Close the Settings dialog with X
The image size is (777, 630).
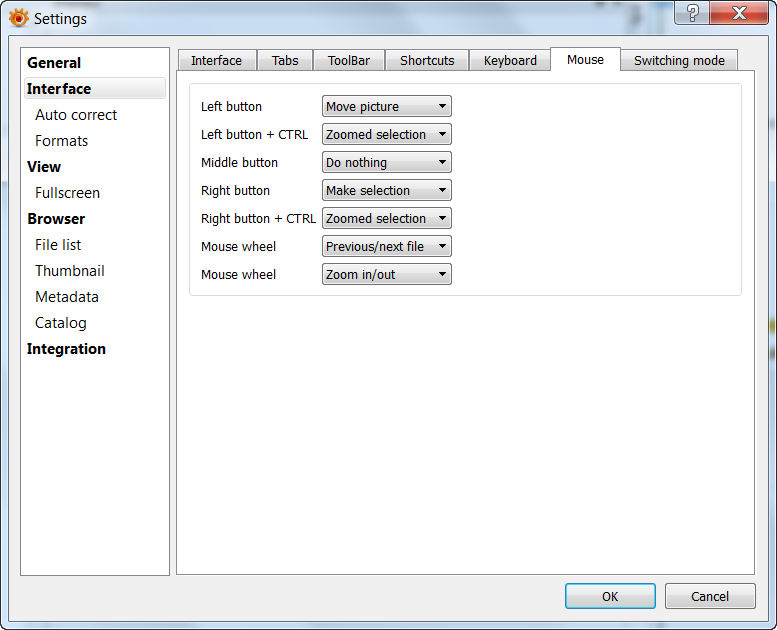point(739,12)
